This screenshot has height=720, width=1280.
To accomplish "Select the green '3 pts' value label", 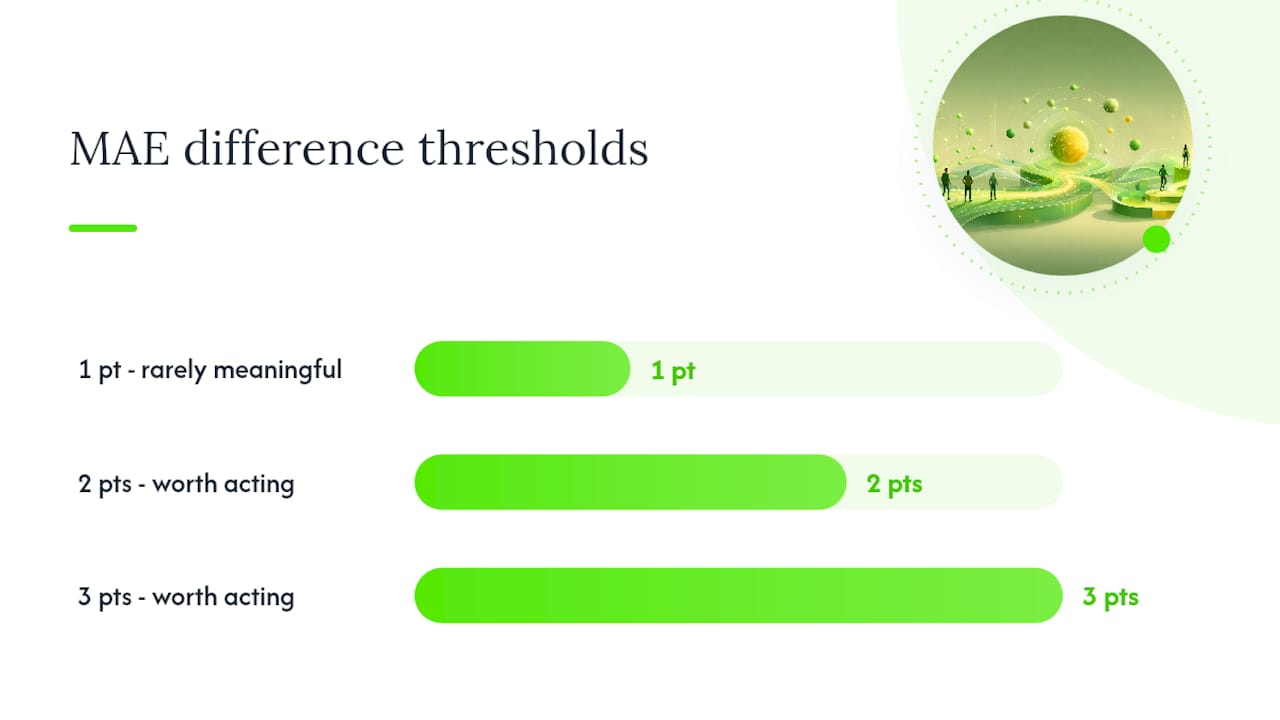I will [1110, 597].
